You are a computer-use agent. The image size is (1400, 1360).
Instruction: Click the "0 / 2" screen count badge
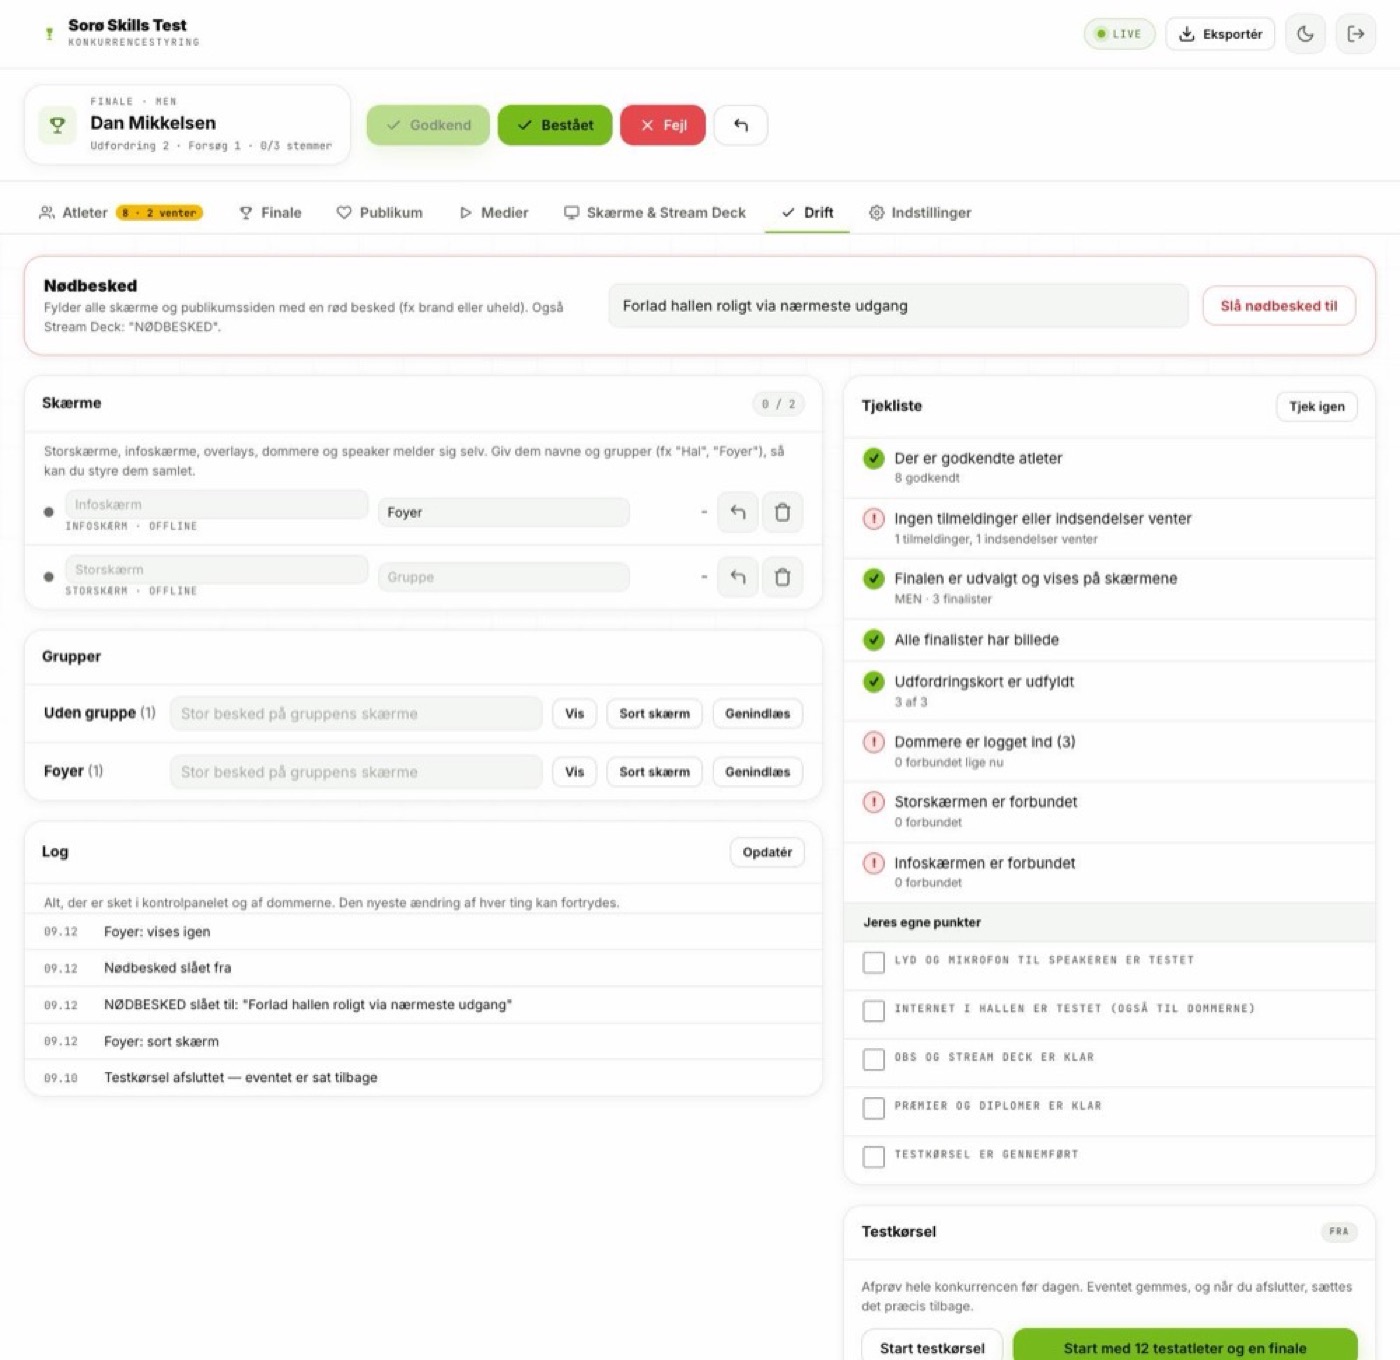[778, 404]
